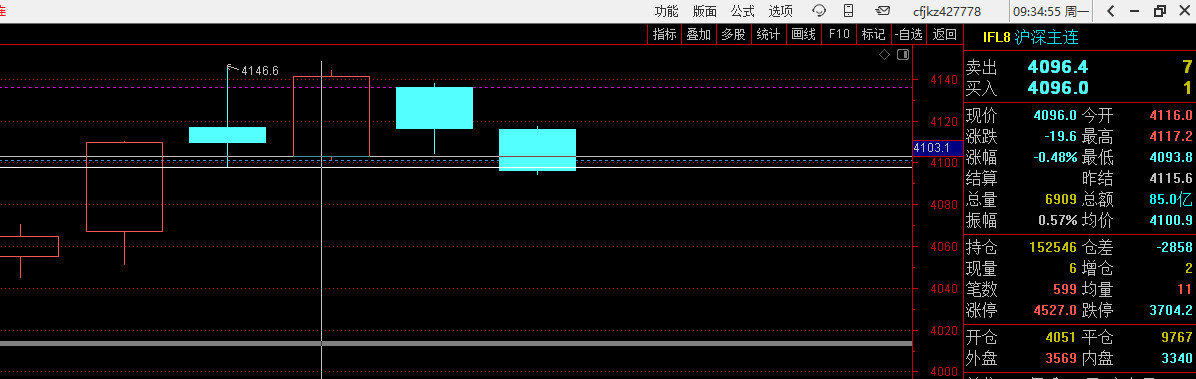Click the back arrow in title bar
Viewport: 1196px width, 379px height.
1111,11
